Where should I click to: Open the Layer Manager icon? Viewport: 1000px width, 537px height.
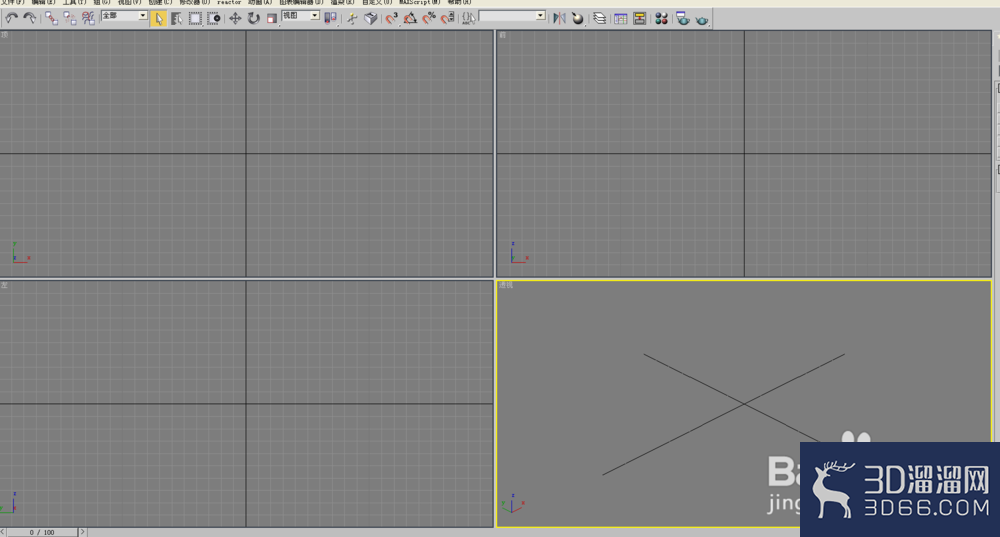click(599, 18)
